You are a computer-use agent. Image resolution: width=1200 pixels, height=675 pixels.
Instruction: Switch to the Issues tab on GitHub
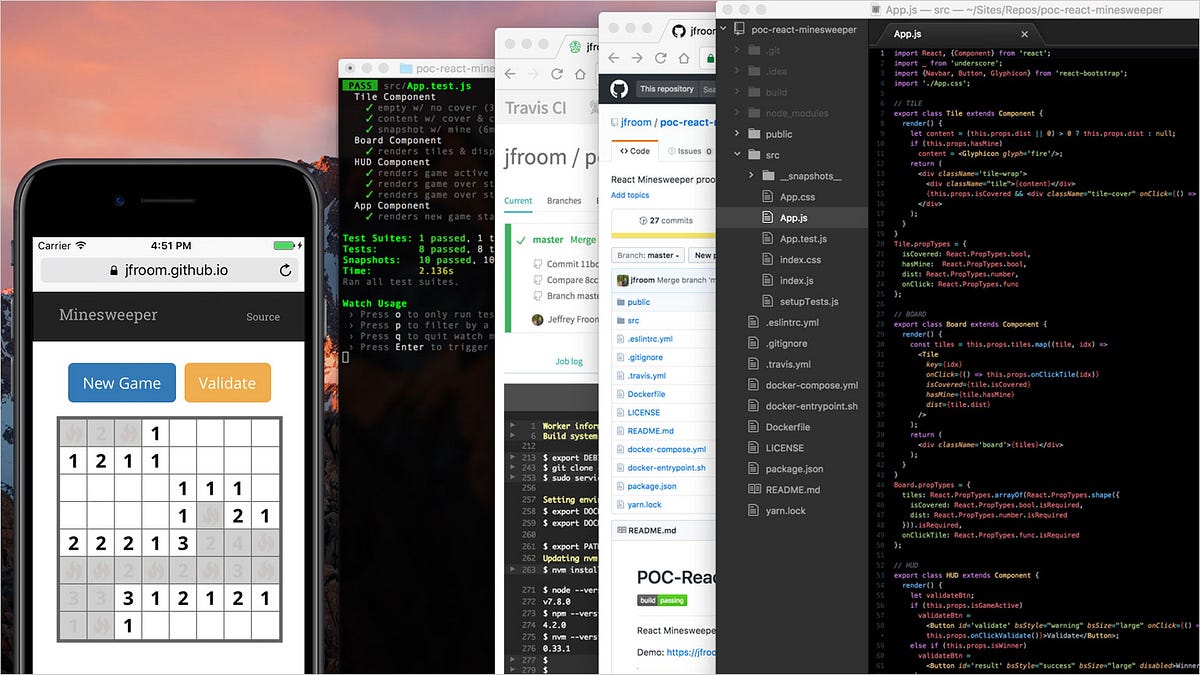(688, 152)
